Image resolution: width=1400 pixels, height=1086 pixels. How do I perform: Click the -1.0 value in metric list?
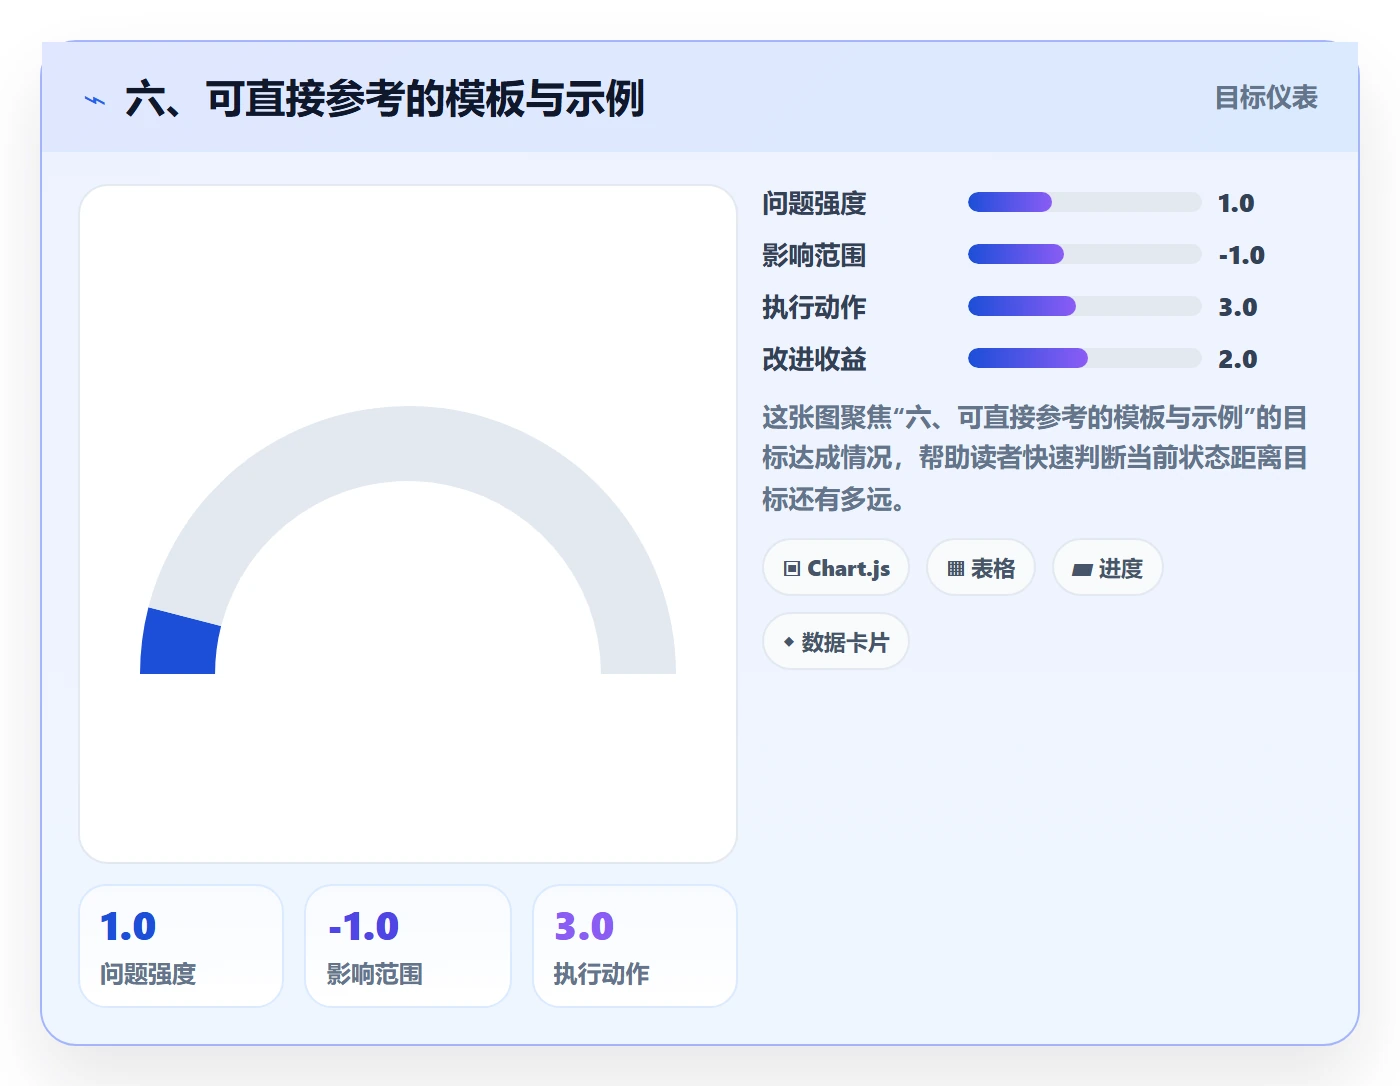pos(1241,255)
